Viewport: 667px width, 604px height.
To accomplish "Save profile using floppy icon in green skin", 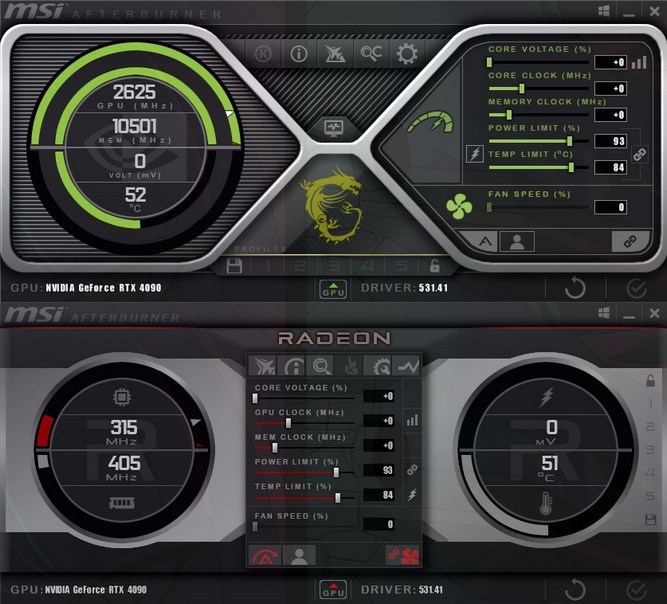I will [234, 266].
